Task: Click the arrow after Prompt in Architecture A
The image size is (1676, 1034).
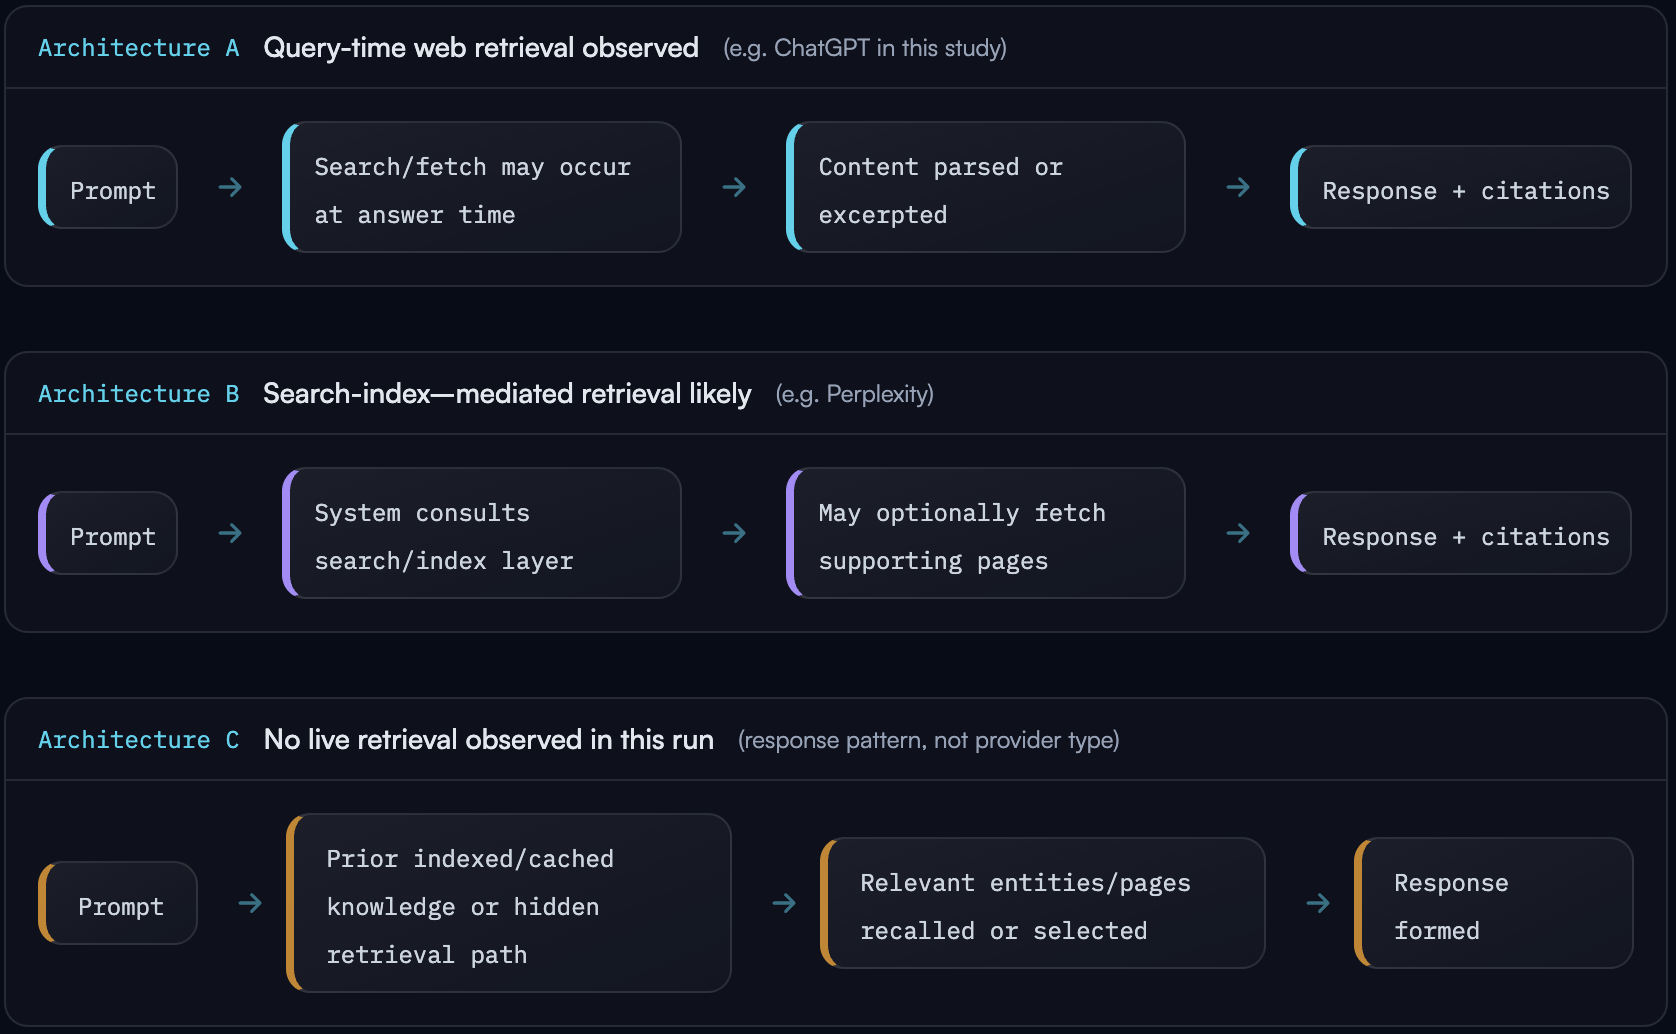Action: (x=230, y=187)
